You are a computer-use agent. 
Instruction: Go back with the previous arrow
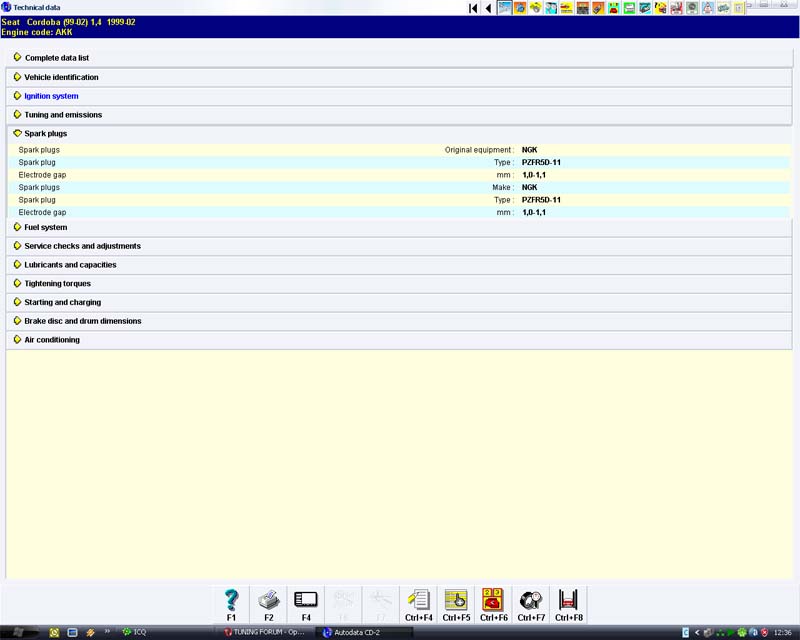pos(488,8)
